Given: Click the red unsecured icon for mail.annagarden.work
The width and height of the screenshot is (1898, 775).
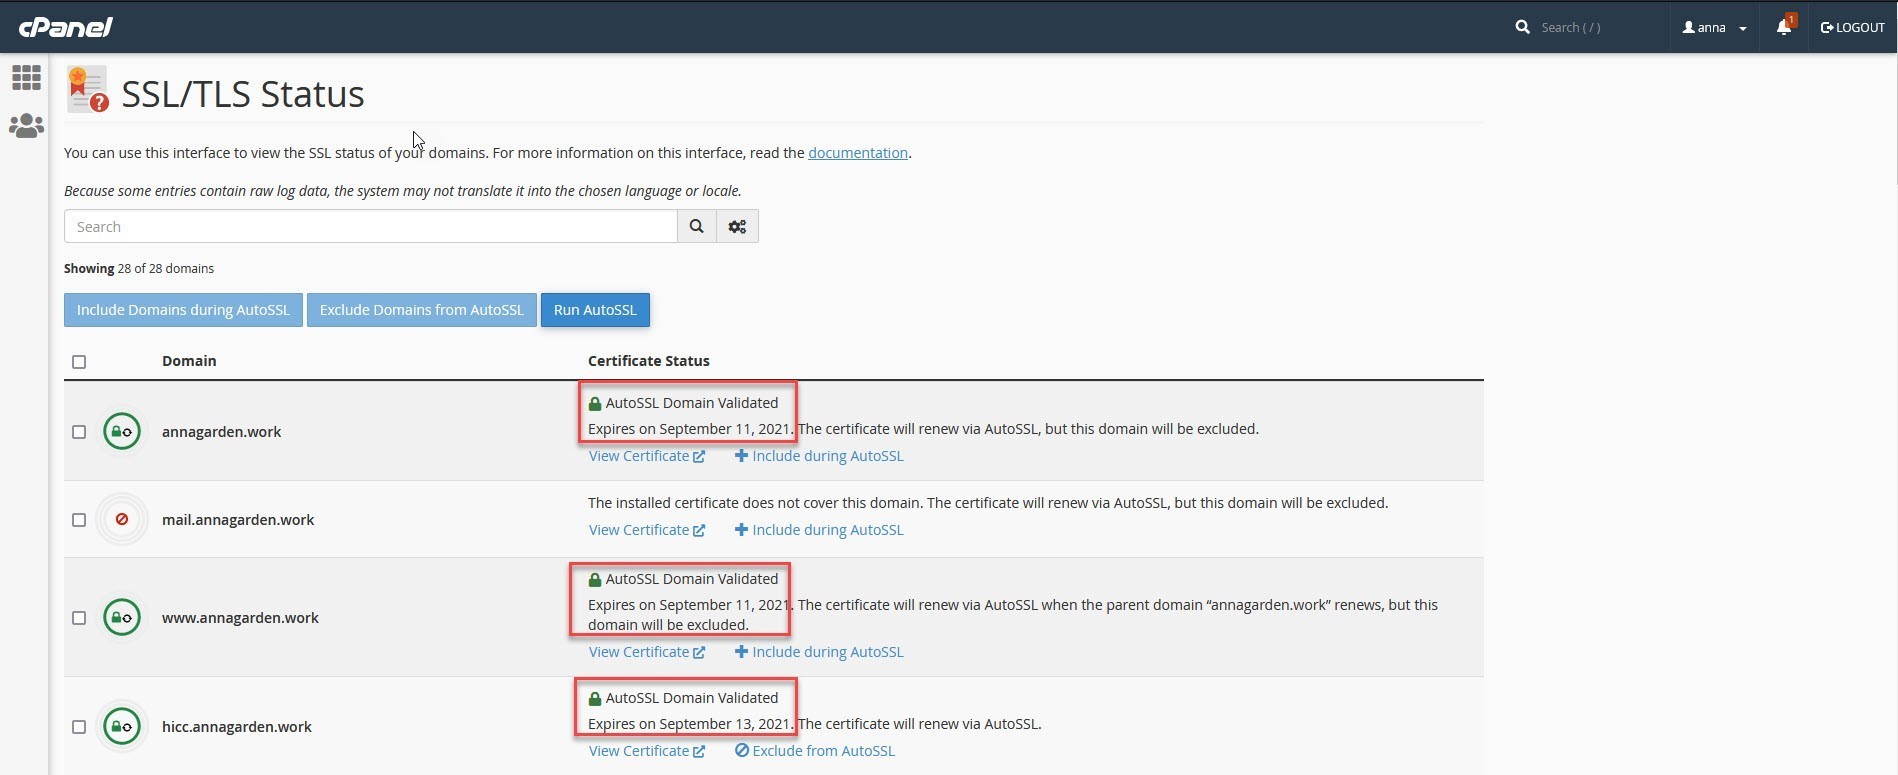Looking at the screenshot, I should [x=122, y=520].
